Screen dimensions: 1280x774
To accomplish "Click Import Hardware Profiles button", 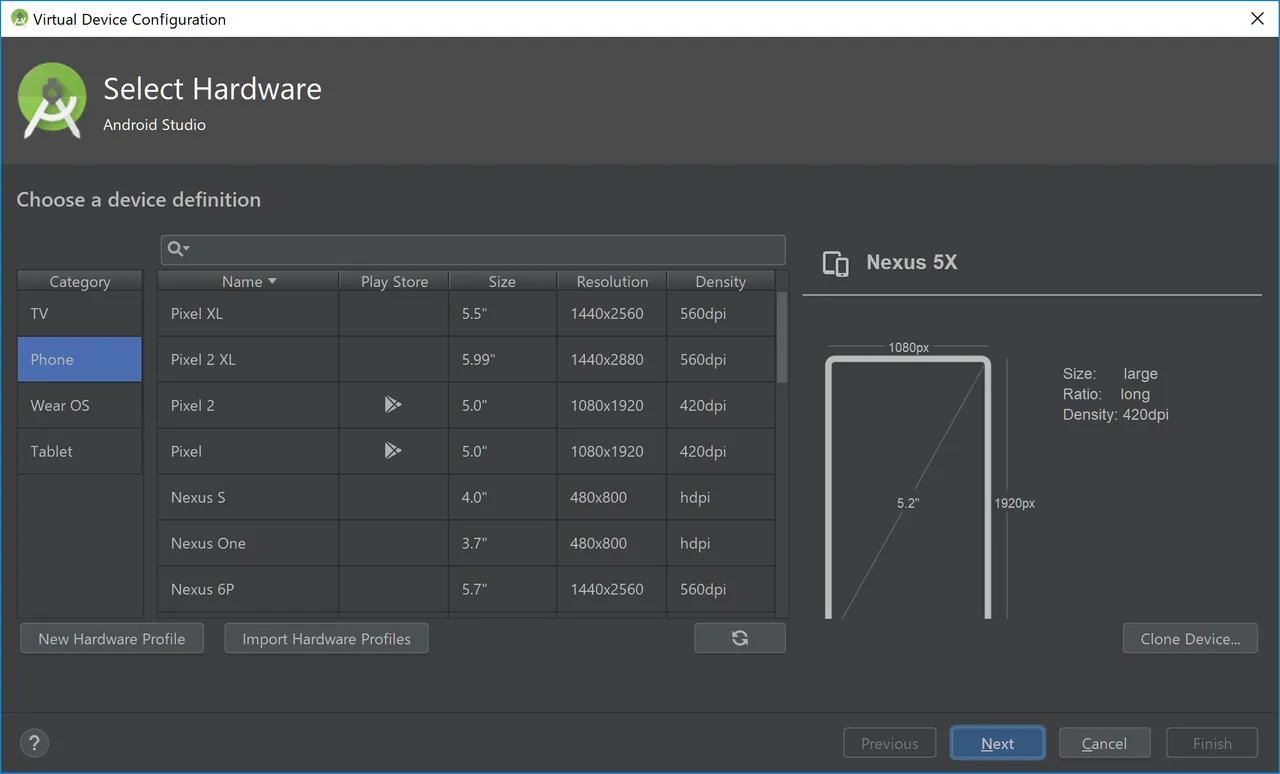I will point(326,638).
